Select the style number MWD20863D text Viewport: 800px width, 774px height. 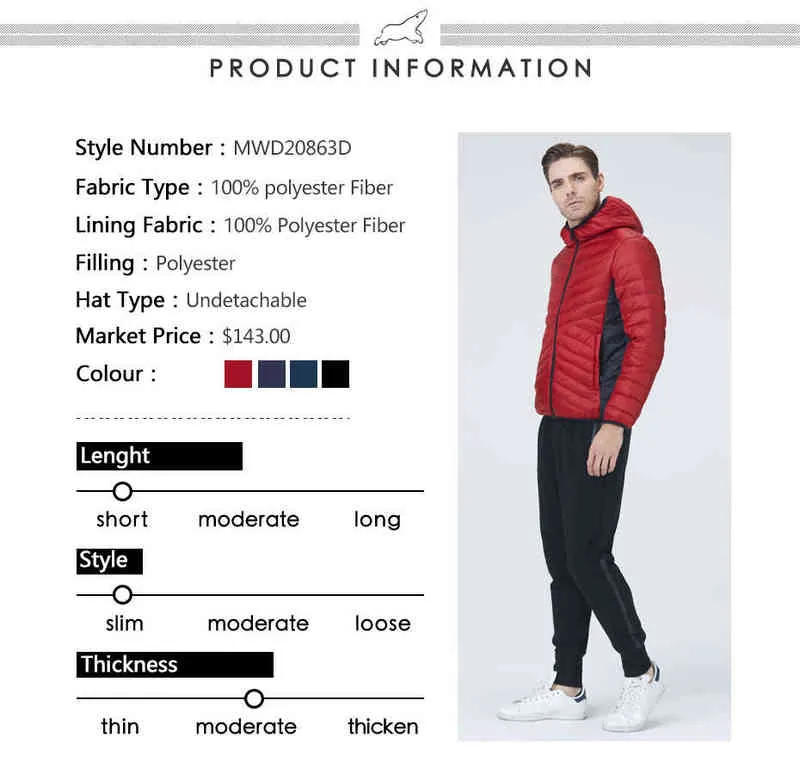(292, 148)
